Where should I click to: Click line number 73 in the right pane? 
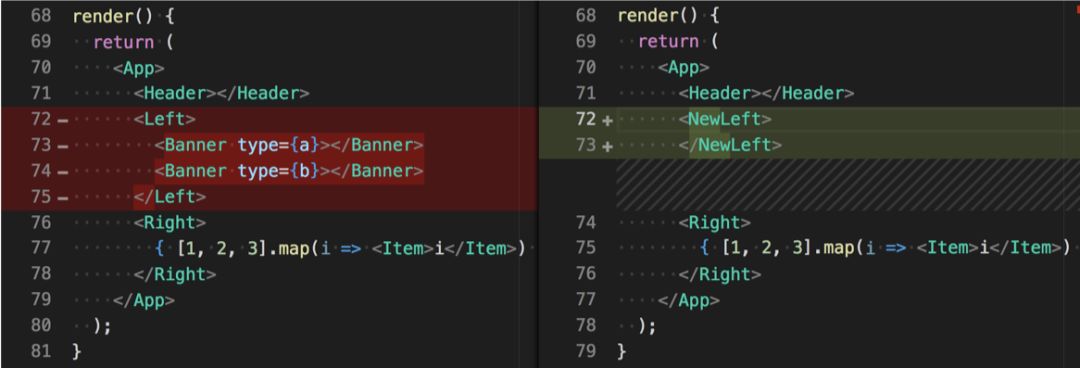click(585, 145)
